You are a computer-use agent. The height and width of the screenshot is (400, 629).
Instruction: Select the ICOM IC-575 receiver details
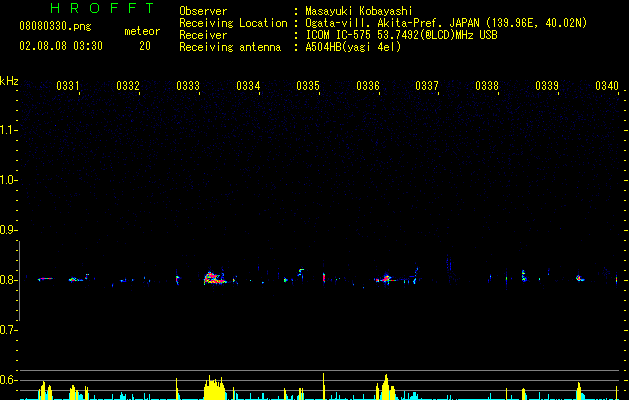(401, 35)
